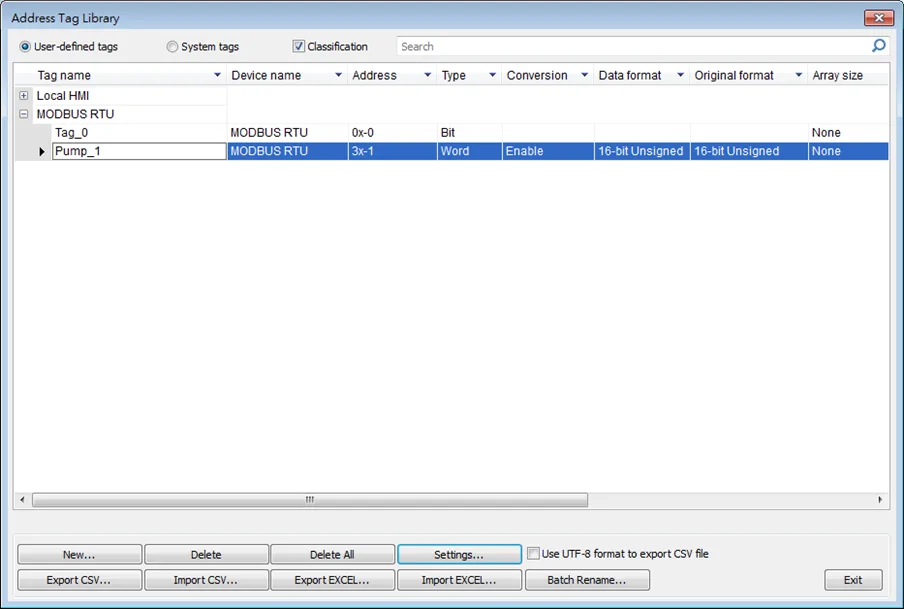Viewport: 904px width, 609px height.
Task: Click the Import EXCEL... button
Action: pyautogui.click(x=459, y=580)
